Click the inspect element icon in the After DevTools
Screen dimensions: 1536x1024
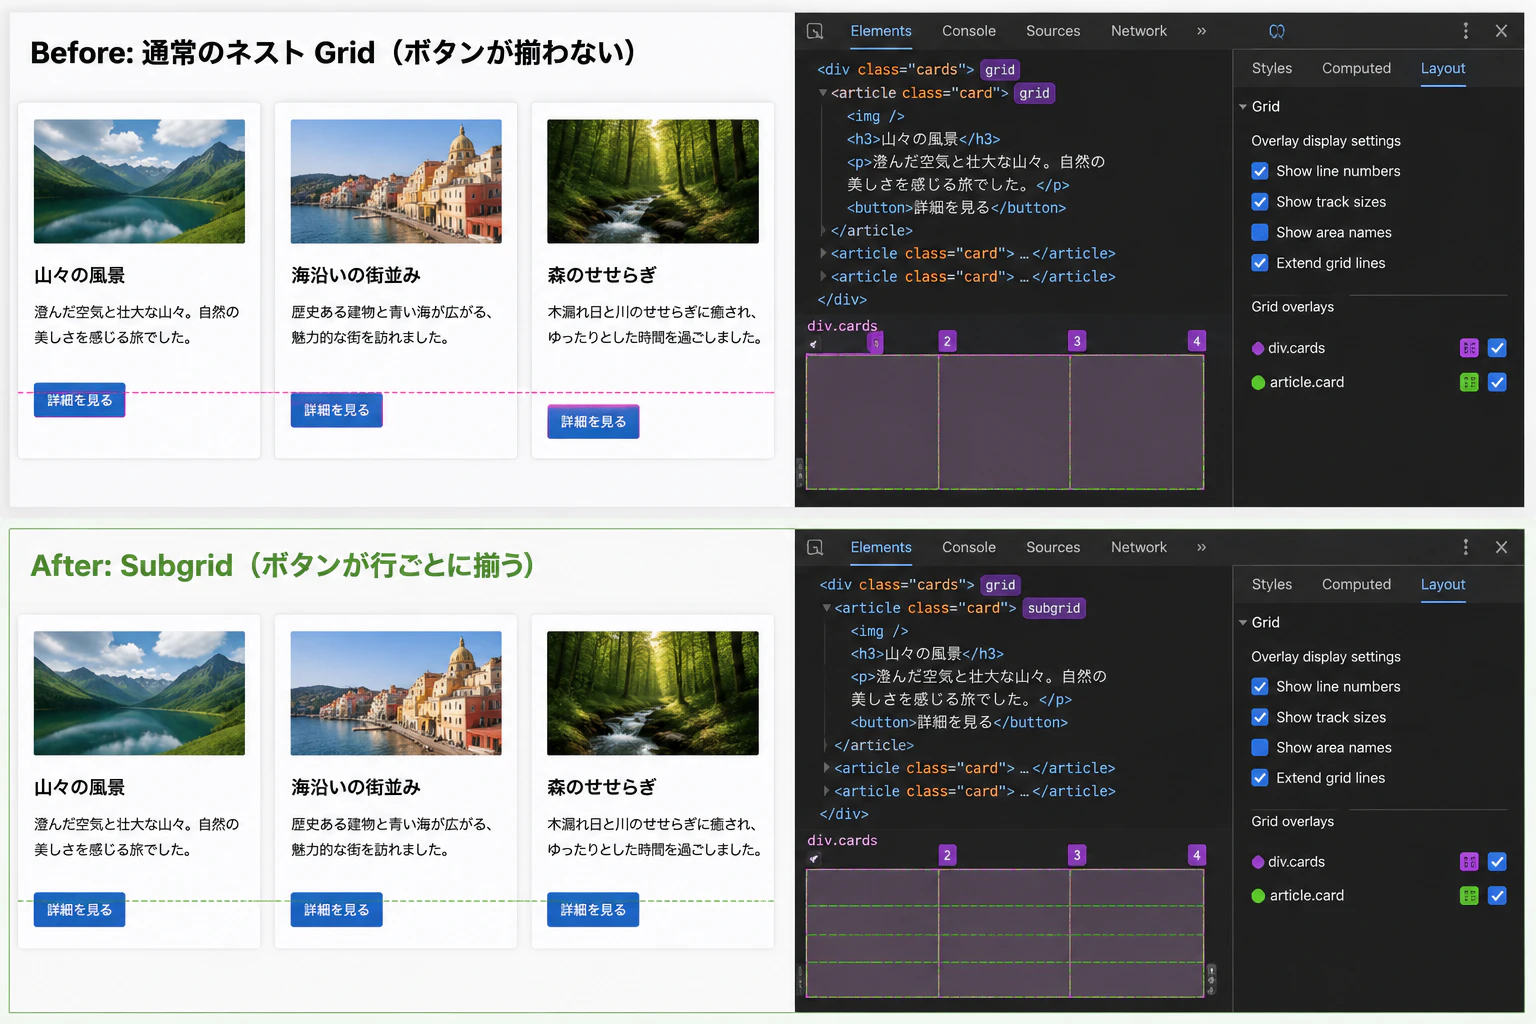click(x=815, y=547)
